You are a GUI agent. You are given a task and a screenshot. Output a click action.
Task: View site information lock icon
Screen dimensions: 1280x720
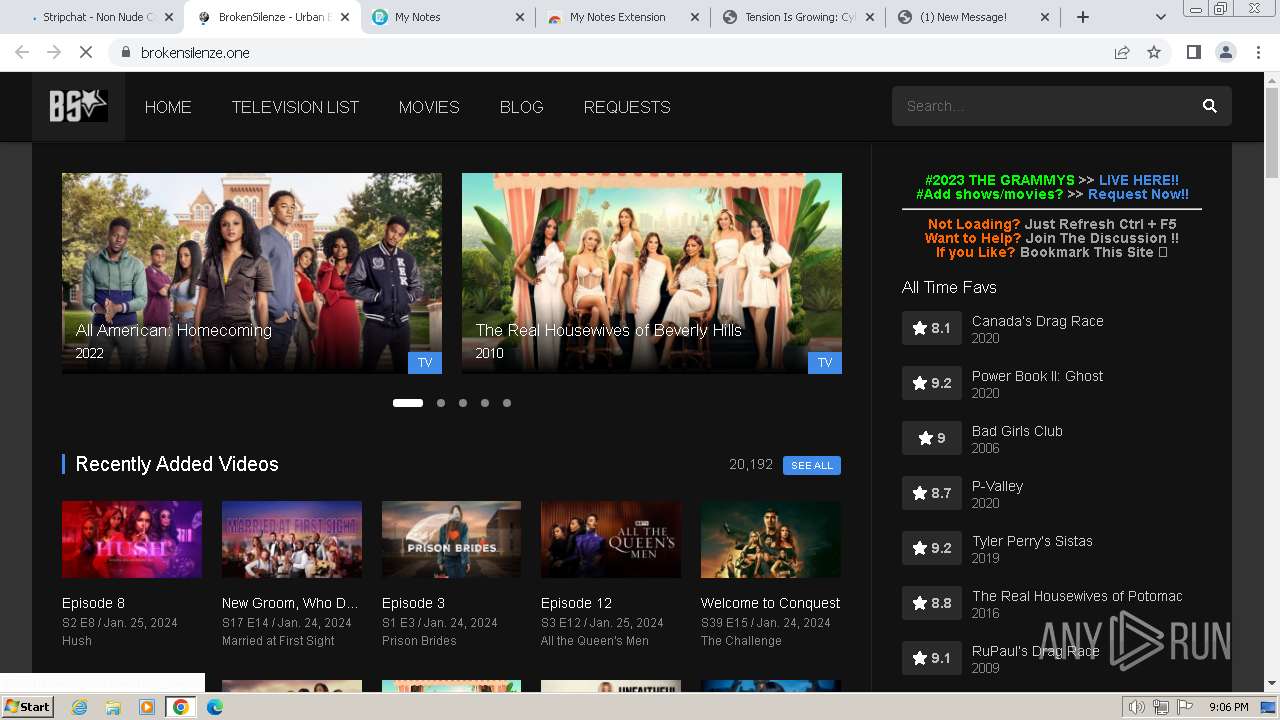tap(126, 52)
